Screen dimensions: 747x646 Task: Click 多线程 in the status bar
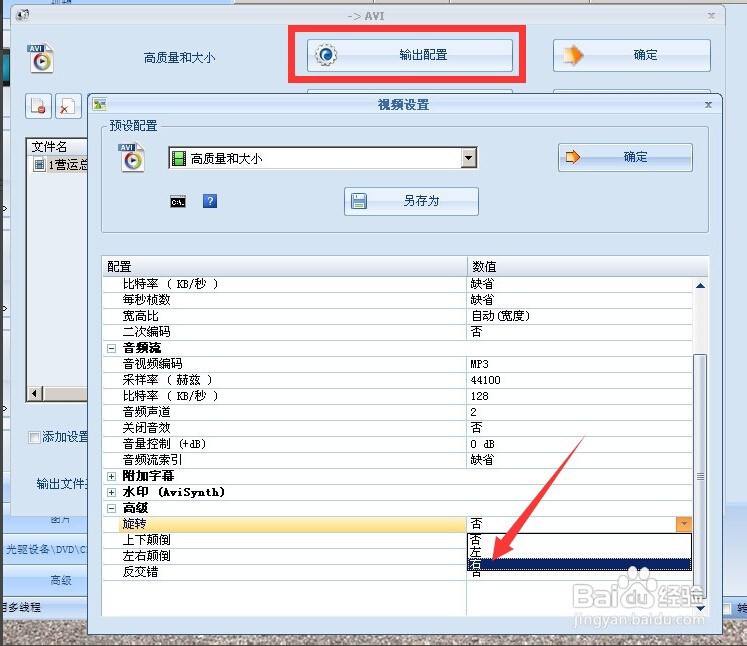(x=23, y=607)
